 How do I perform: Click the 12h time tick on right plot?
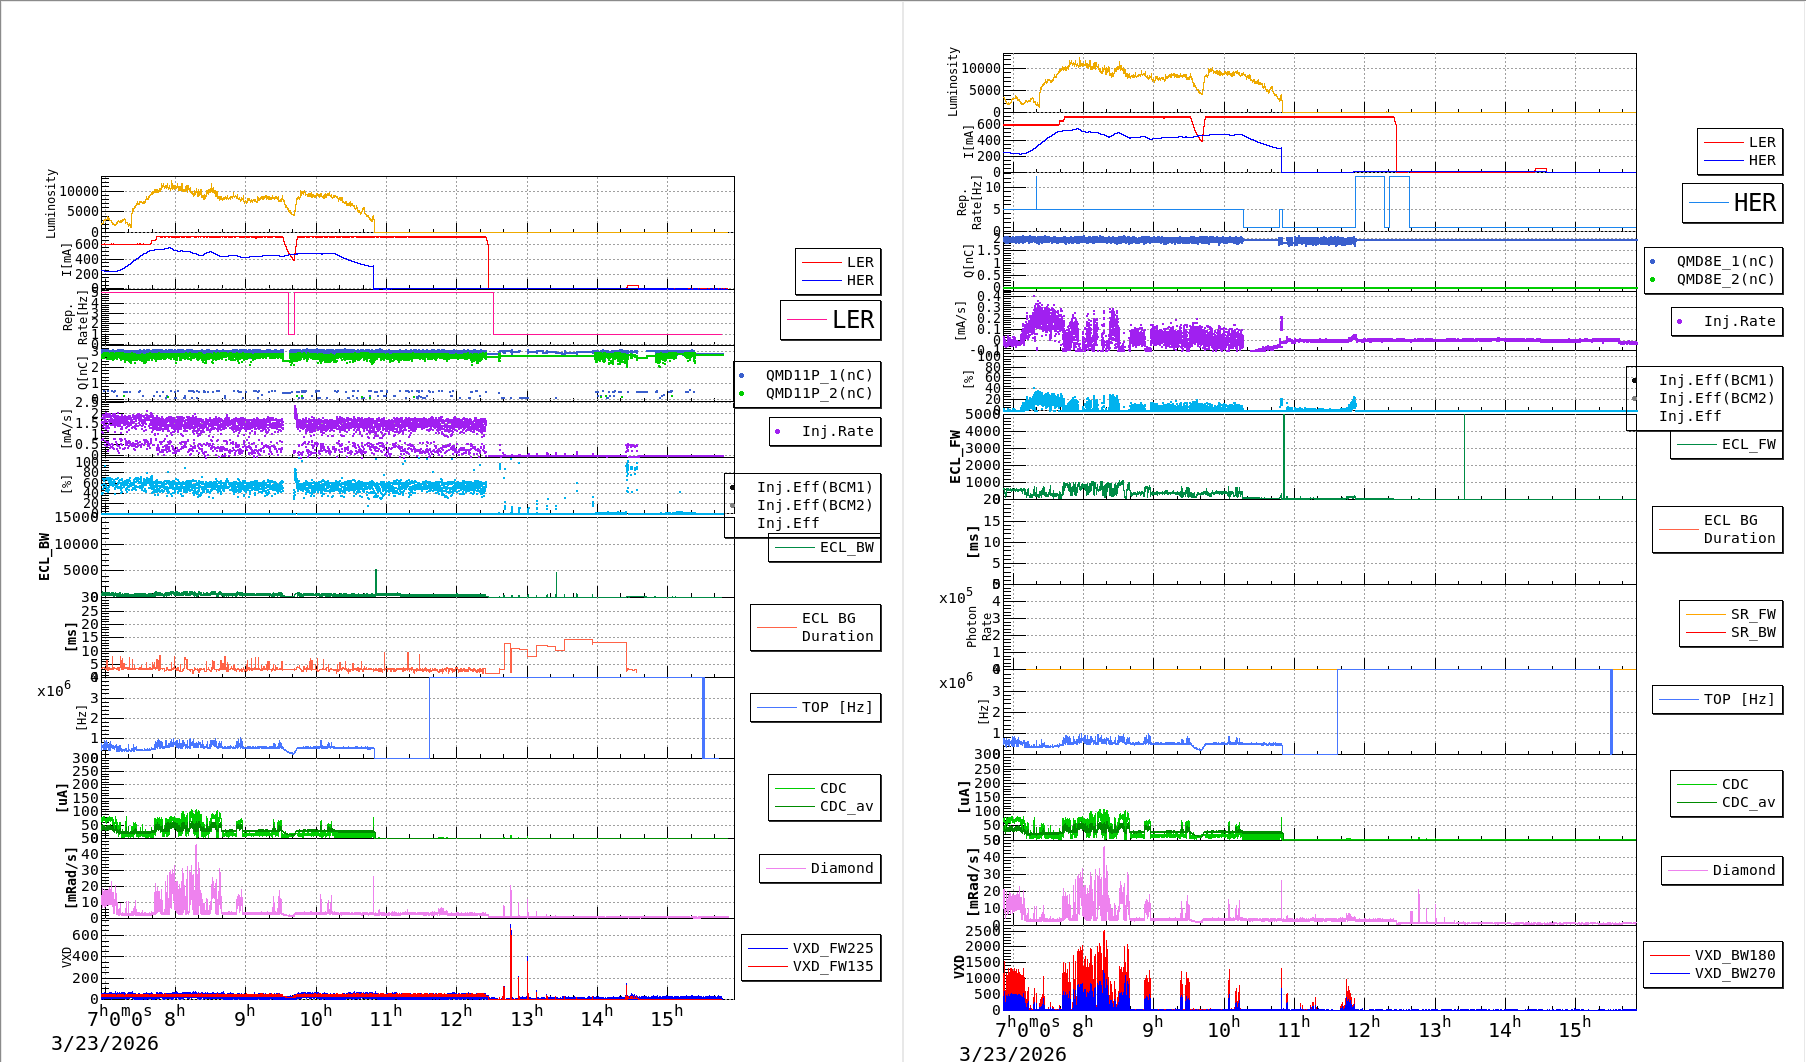pos(1362,1028)
